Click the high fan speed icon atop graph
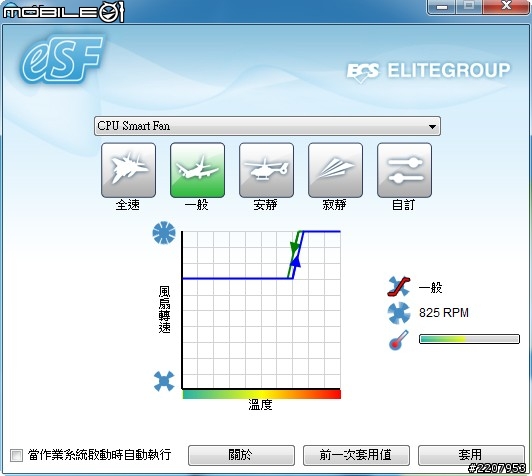Image resolution: width=532 pixels, height=476 pixels. [164, 233]
